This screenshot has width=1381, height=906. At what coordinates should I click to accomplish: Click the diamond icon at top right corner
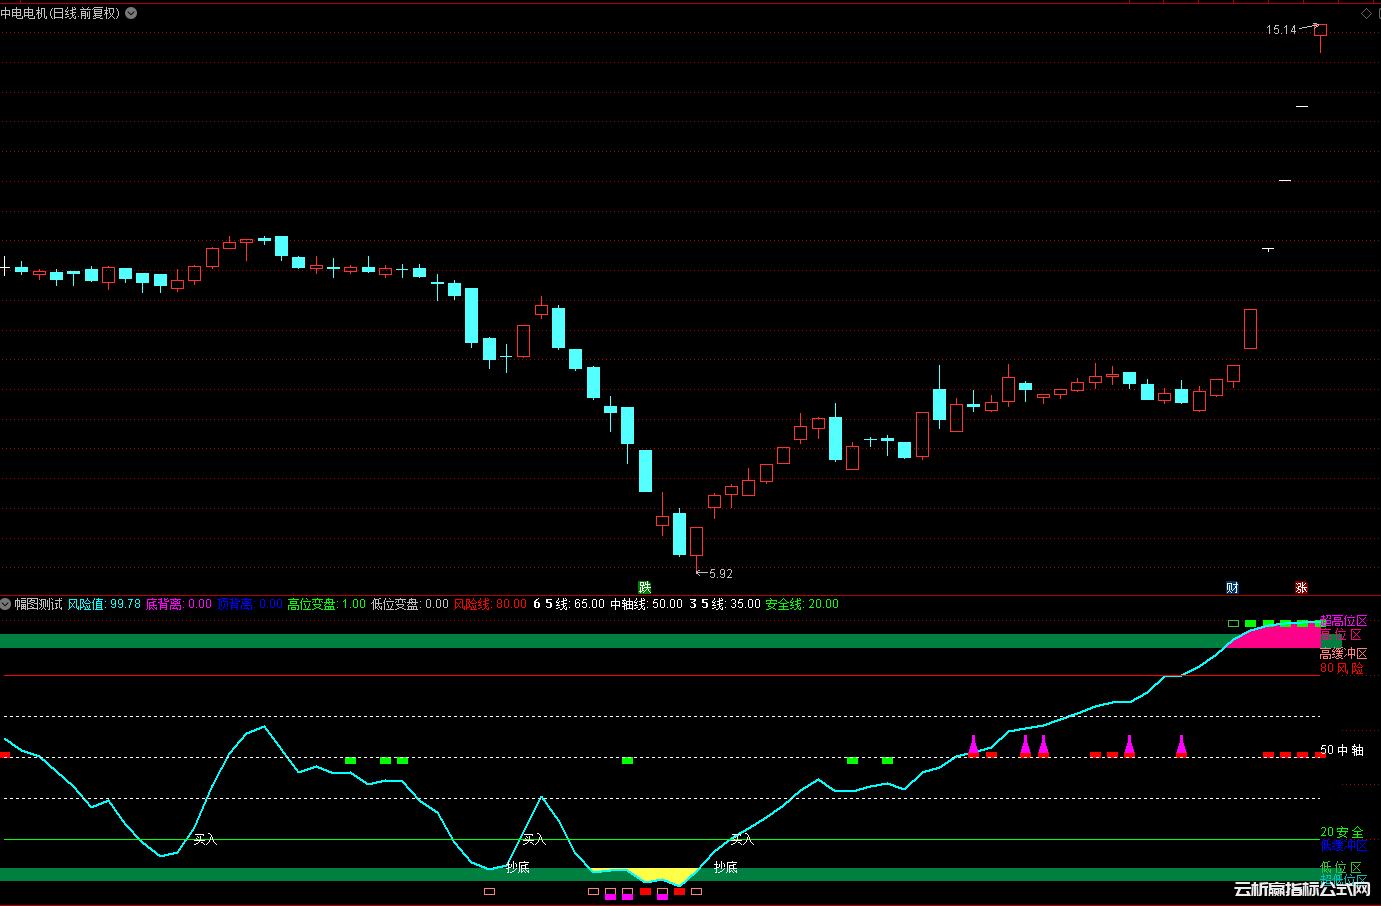[x=1367, y=13]
